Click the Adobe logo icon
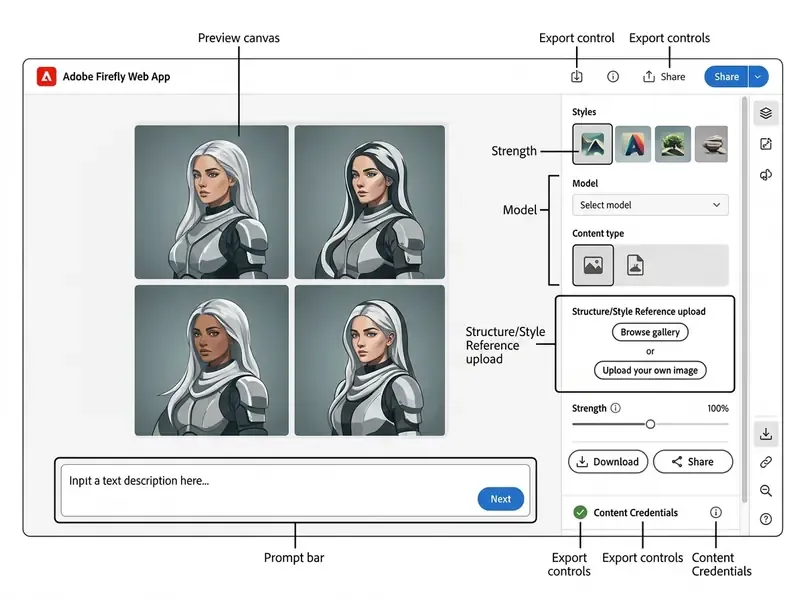Viewport: 800px width, 600px height. click(46, 77)
